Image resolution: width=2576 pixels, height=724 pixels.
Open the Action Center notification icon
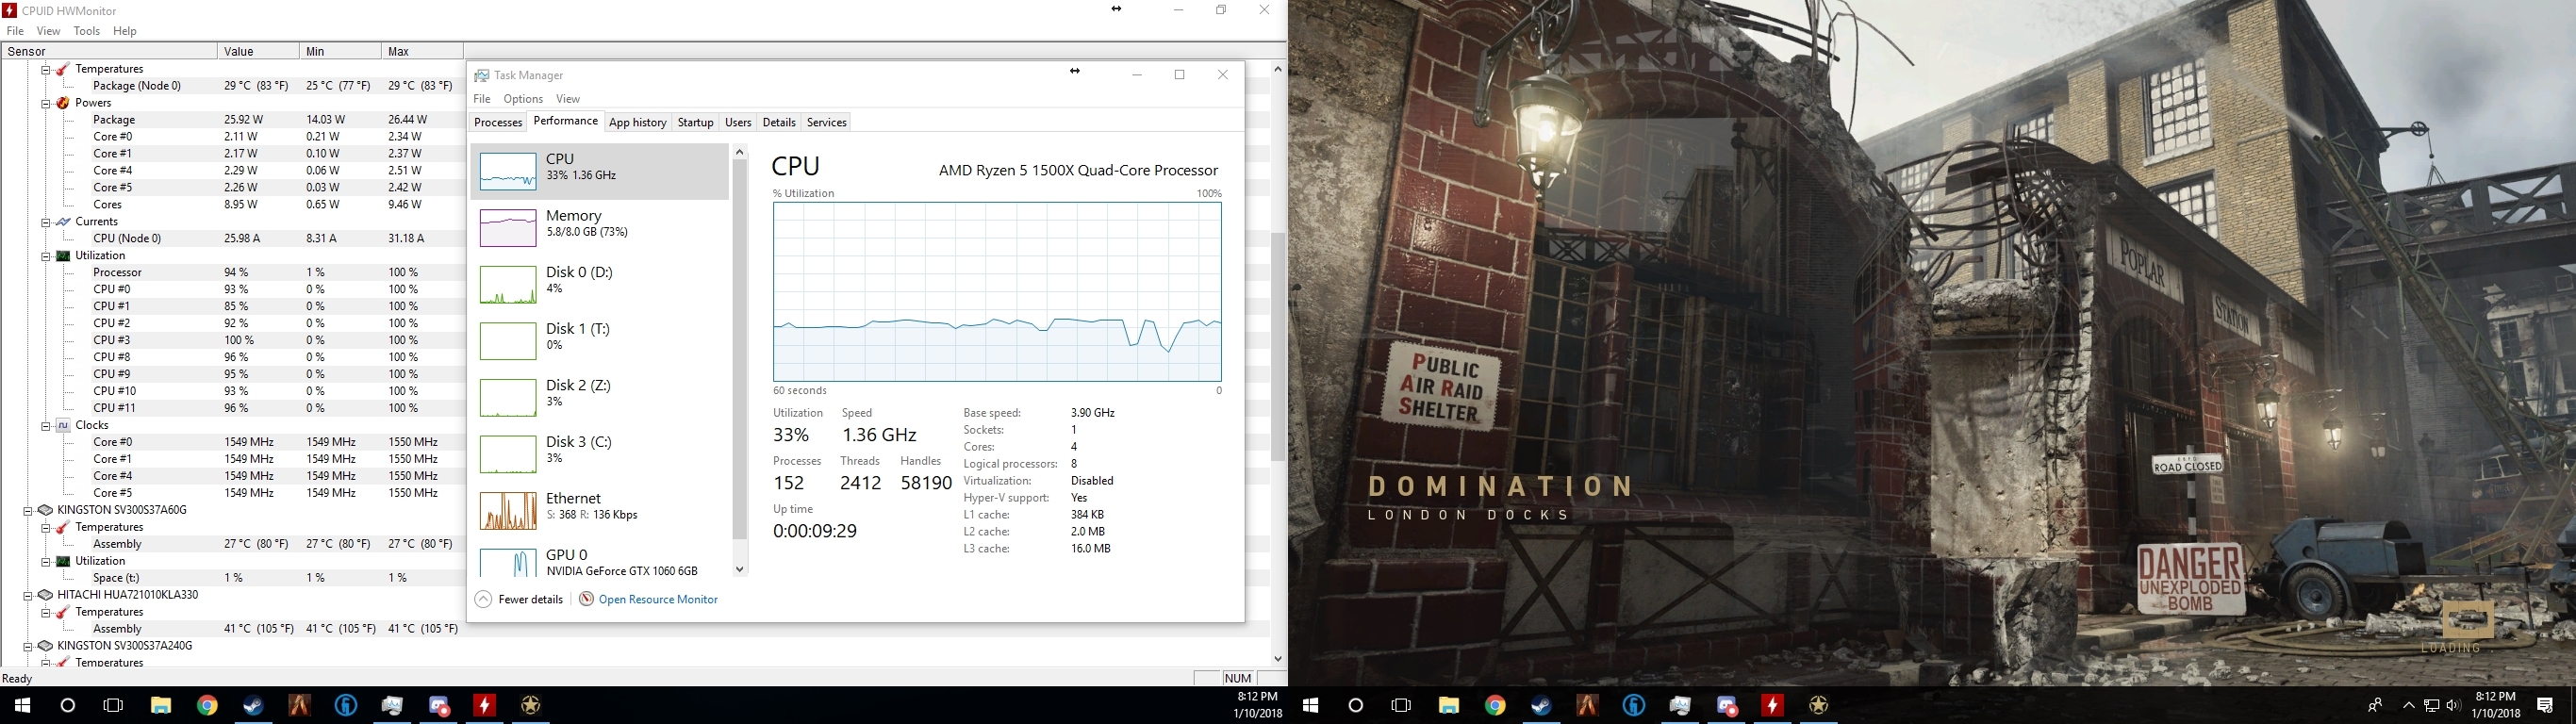tap(2545, 705)
